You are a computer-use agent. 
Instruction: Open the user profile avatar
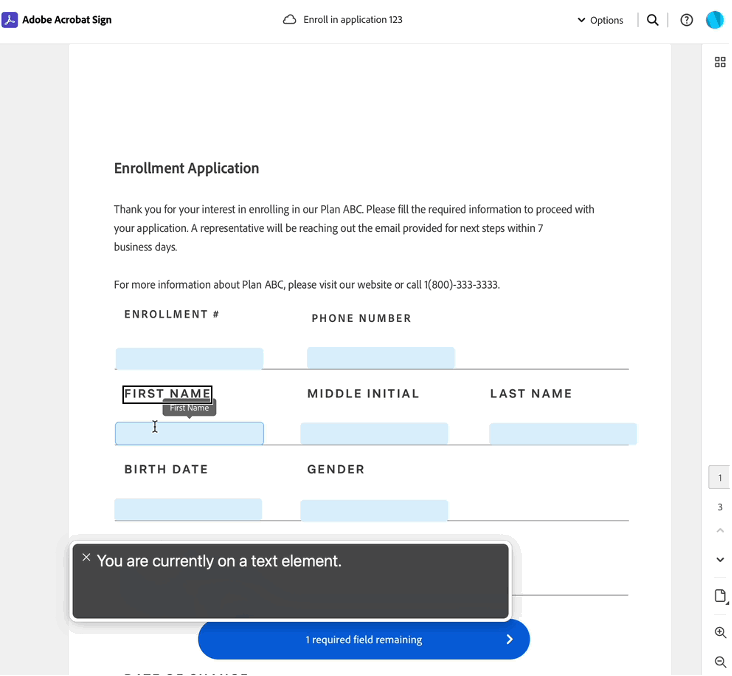(x=714, y=20)
